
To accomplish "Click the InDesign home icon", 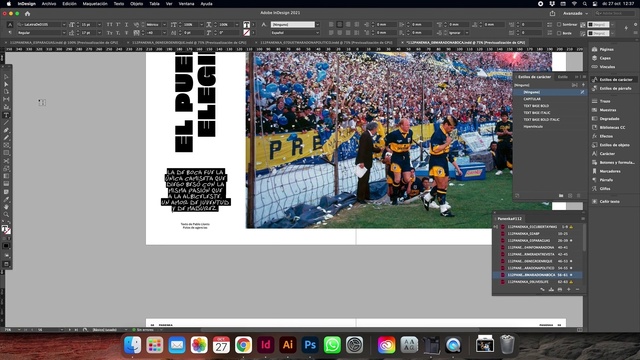I will (x=27, y=13).
